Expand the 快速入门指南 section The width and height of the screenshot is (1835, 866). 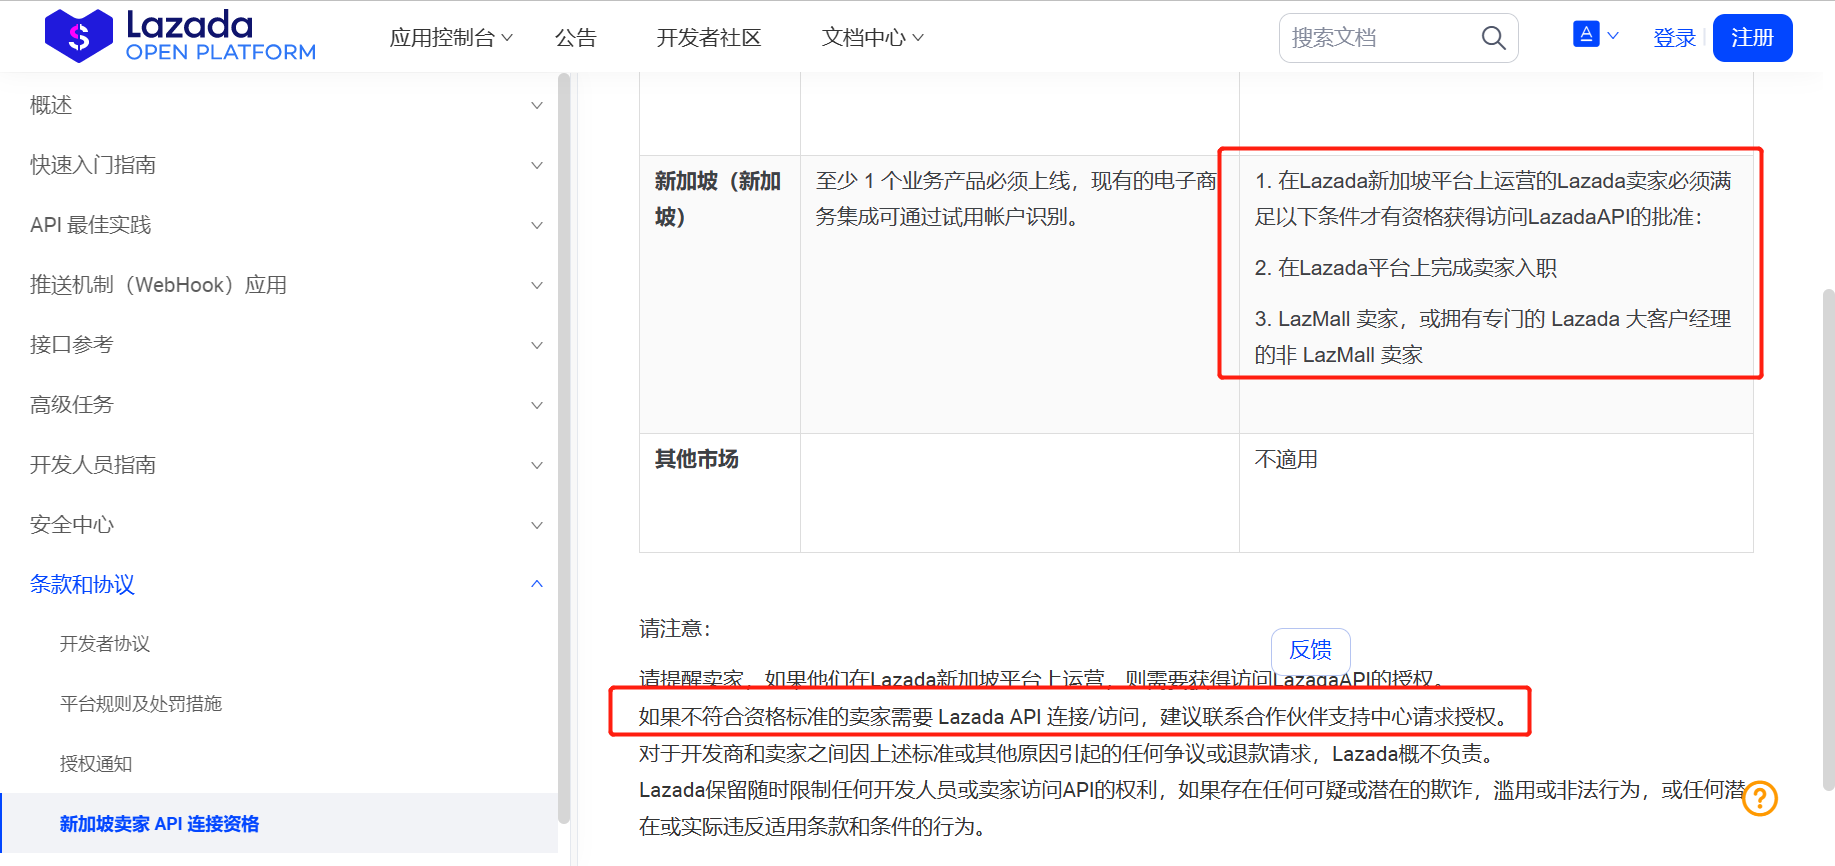click(x=286, y=165)
